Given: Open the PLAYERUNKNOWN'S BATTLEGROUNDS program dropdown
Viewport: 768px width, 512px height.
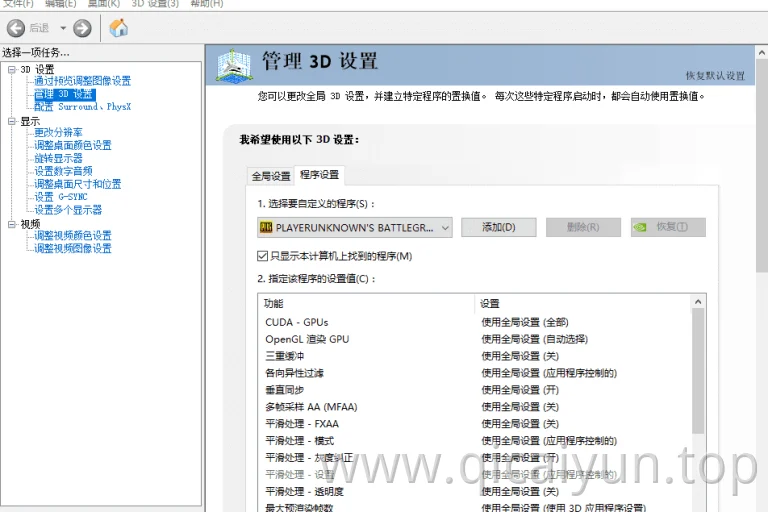Looking at the screenshot, I should click(355, 227).
